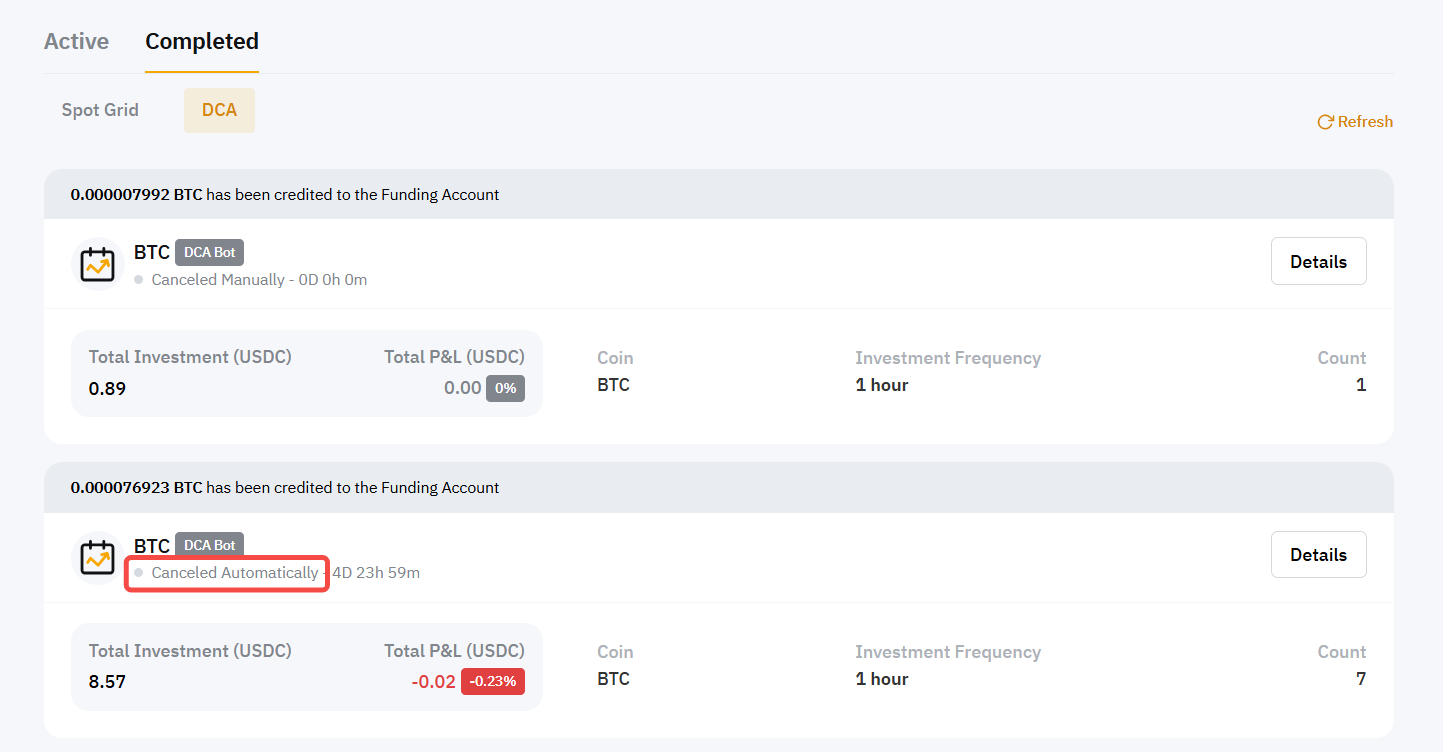
Task: Click the second BTC DCA calendar icon
Action: (x=97, y=558)
